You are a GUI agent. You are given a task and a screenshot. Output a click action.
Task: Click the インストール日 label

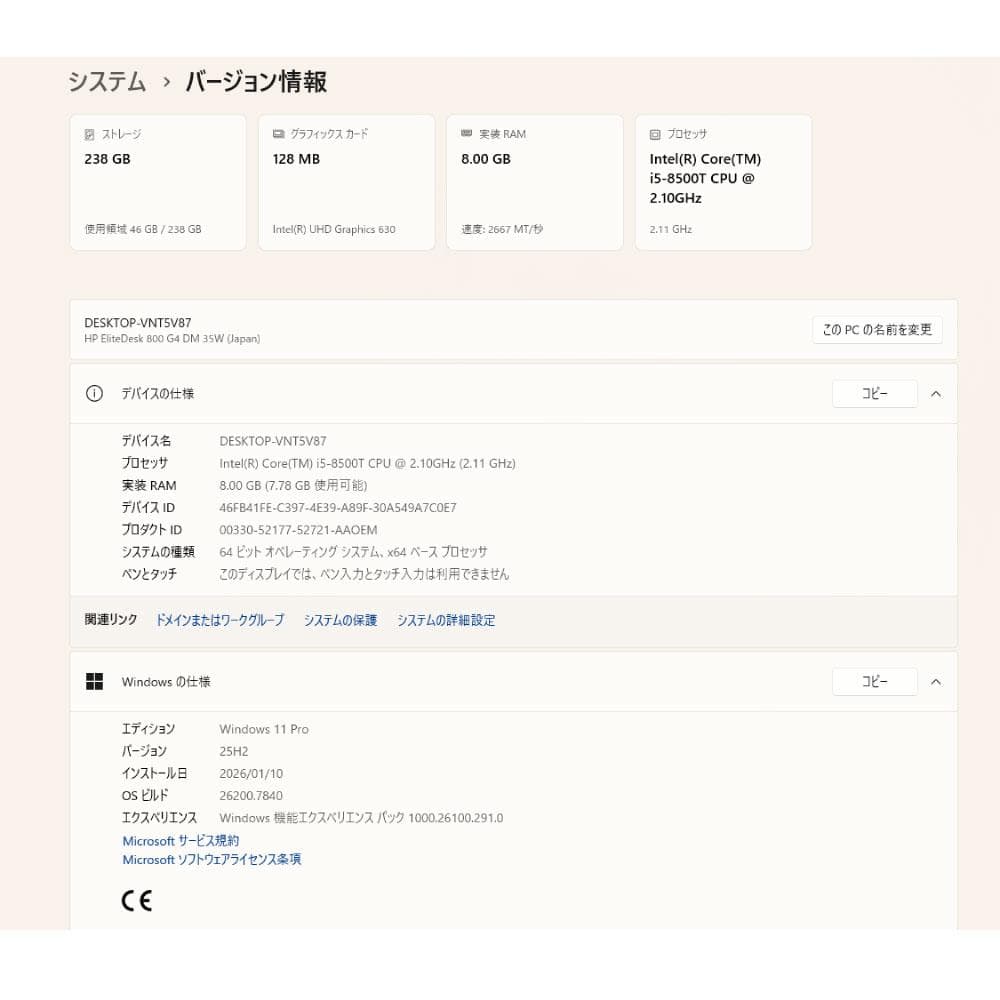click(x=154, y=773)
